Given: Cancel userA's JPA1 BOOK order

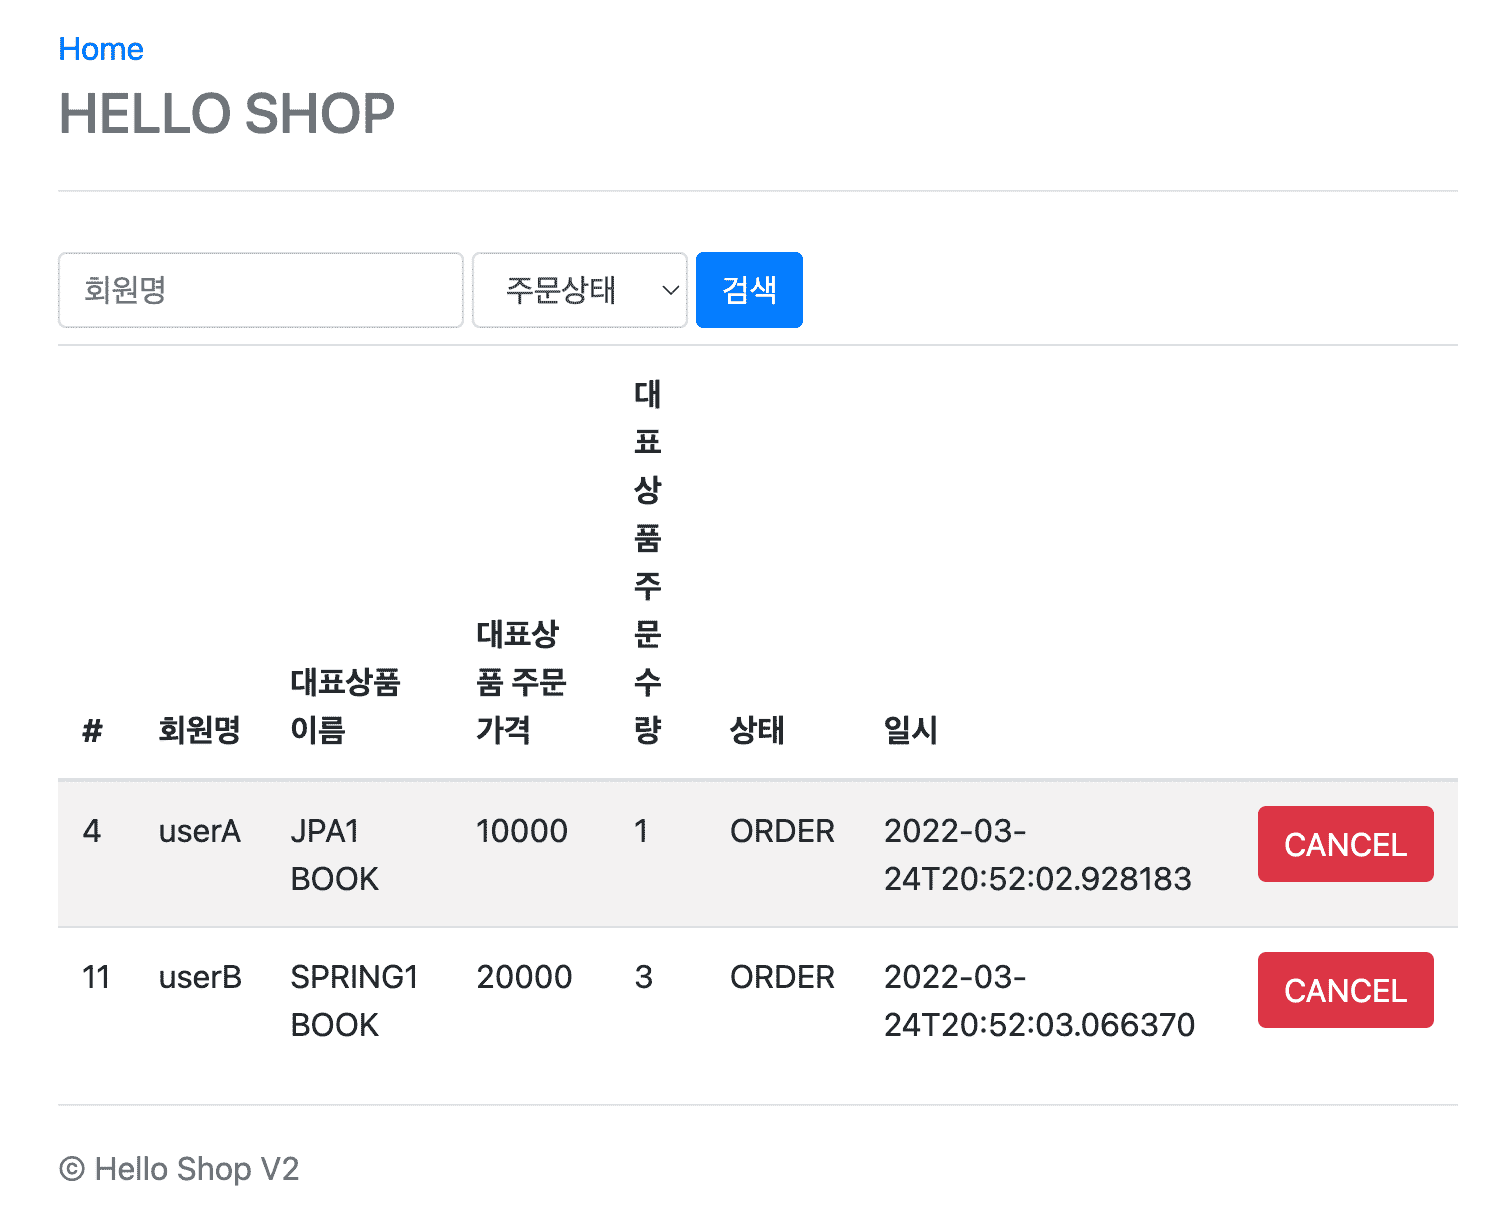Looking at the screenshot, I should click(1344, 844).
